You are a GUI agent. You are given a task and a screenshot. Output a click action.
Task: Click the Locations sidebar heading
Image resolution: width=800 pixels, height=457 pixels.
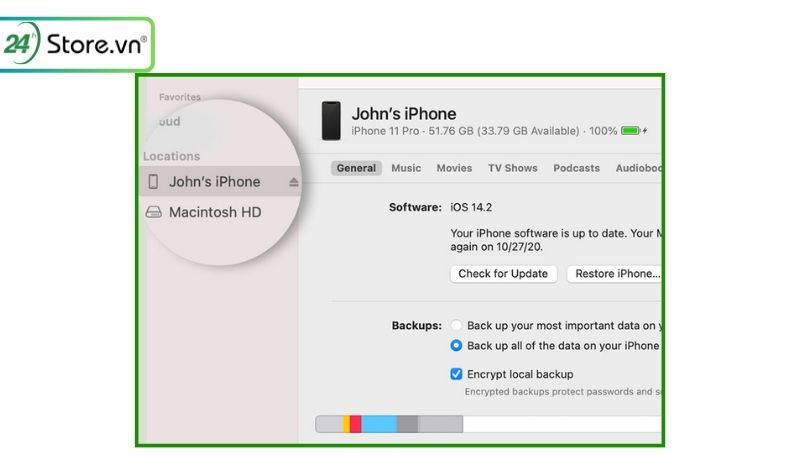pyautogui.click(x=171, y=156)
